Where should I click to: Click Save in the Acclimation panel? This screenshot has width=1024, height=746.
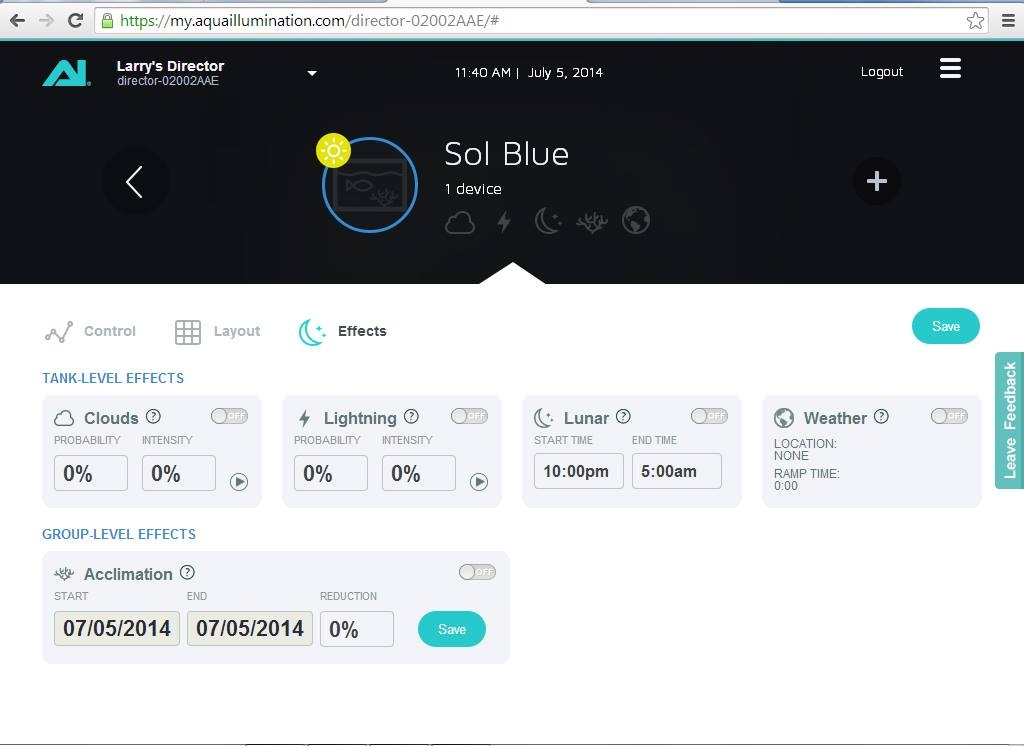pyautogui.click(x=452, y=629)
